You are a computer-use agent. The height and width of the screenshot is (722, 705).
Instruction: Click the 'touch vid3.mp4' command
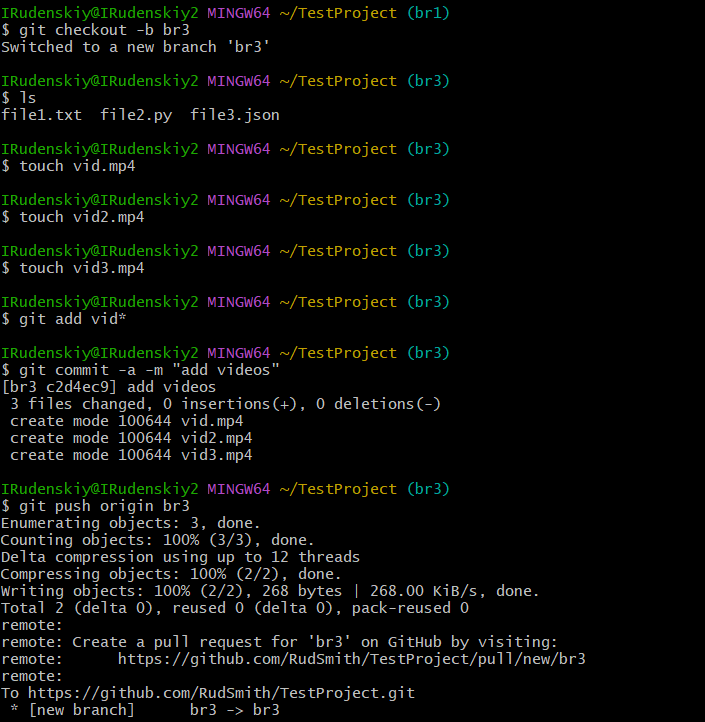[82, 268]
